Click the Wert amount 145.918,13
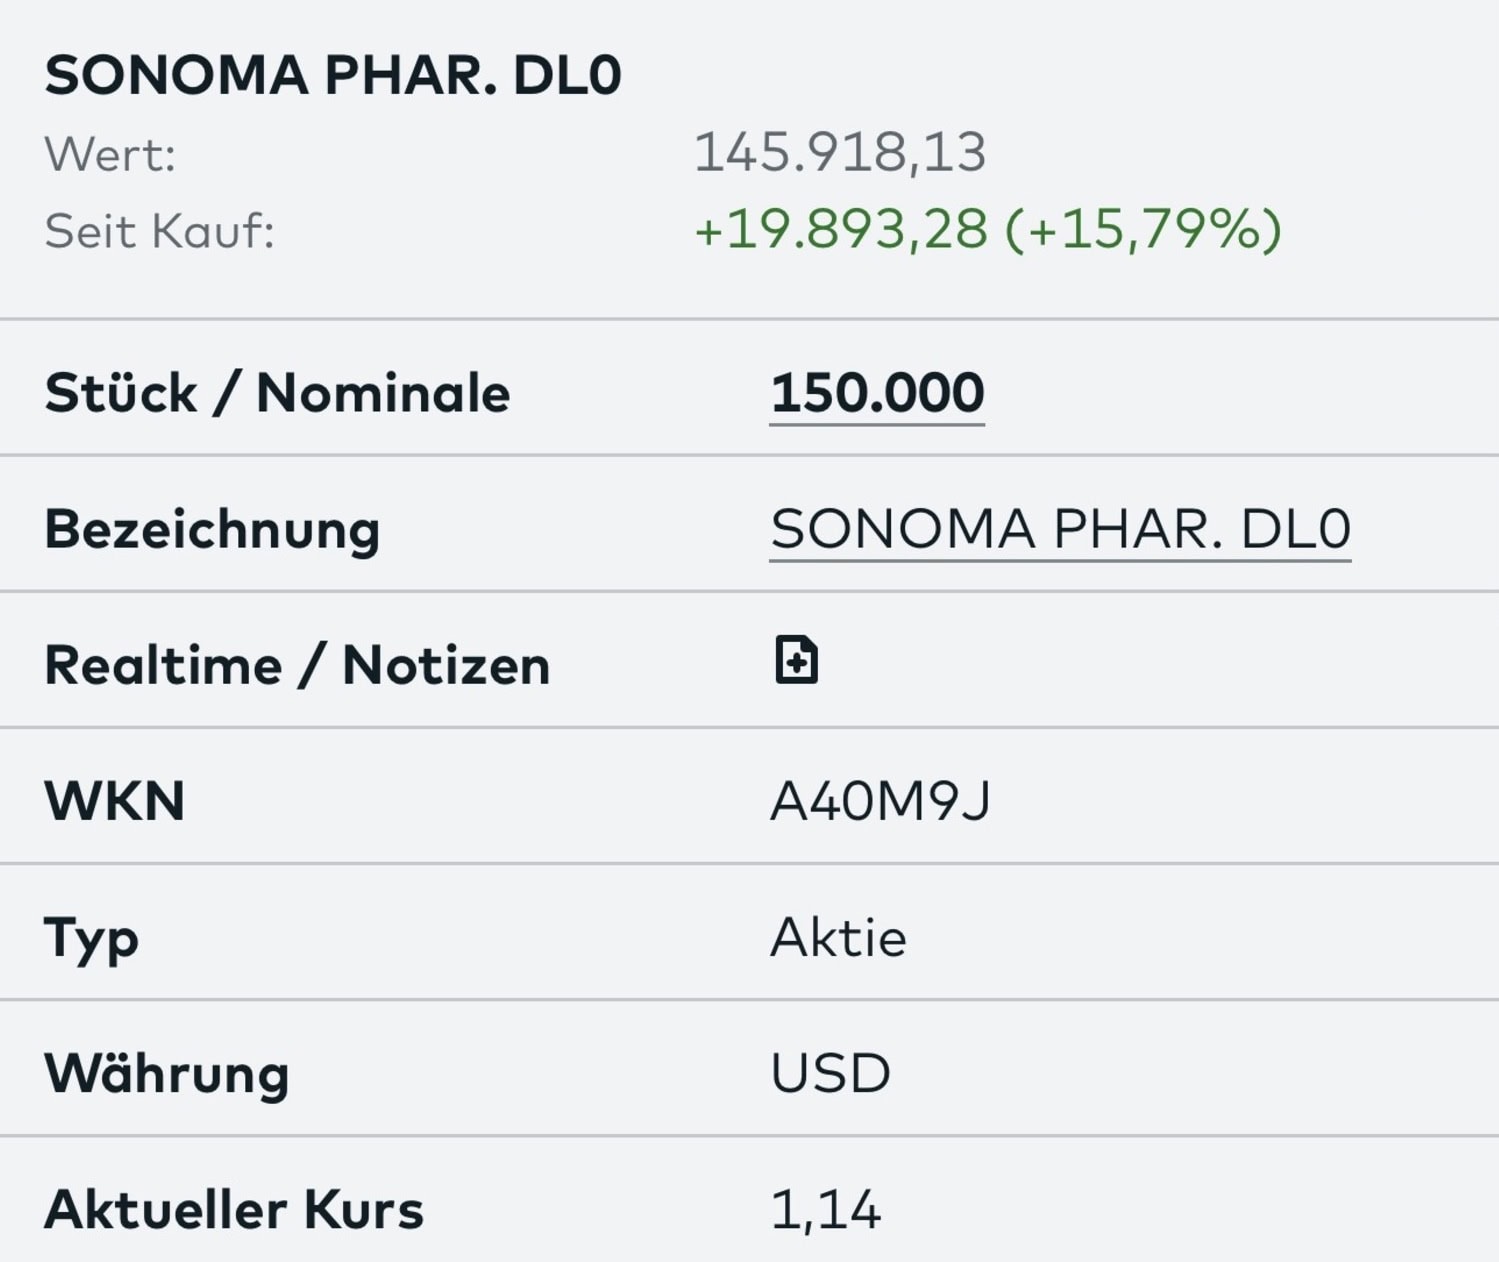Viewport: 1499px width, 1262px height. [x=840, y=152]
